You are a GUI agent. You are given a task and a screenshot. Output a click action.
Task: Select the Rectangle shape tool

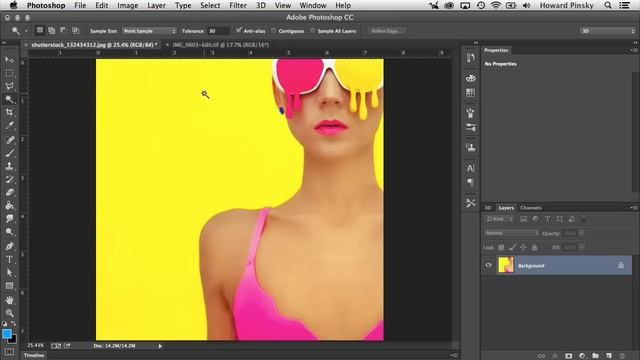pos(9,286)
